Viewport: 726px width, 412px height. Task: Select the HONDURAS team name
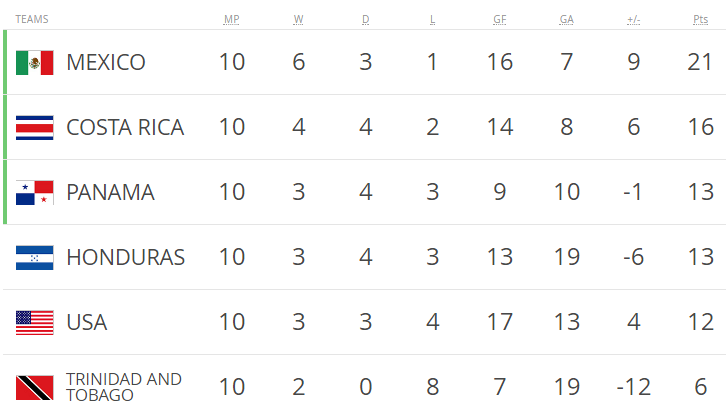click(125, 258)
